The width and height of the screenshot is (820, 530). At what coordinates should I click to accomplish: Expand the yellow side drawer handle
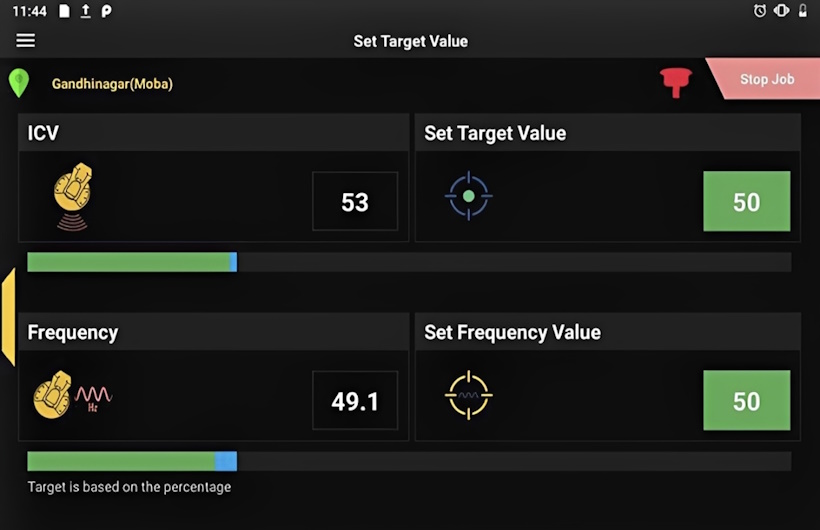(x=8, y=317)
